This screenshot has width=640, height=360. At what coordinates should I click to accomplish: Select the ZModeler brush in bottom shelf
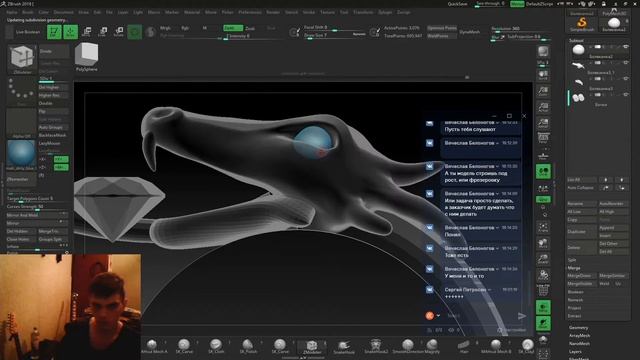pyautogui.click(x=311, y=346)
